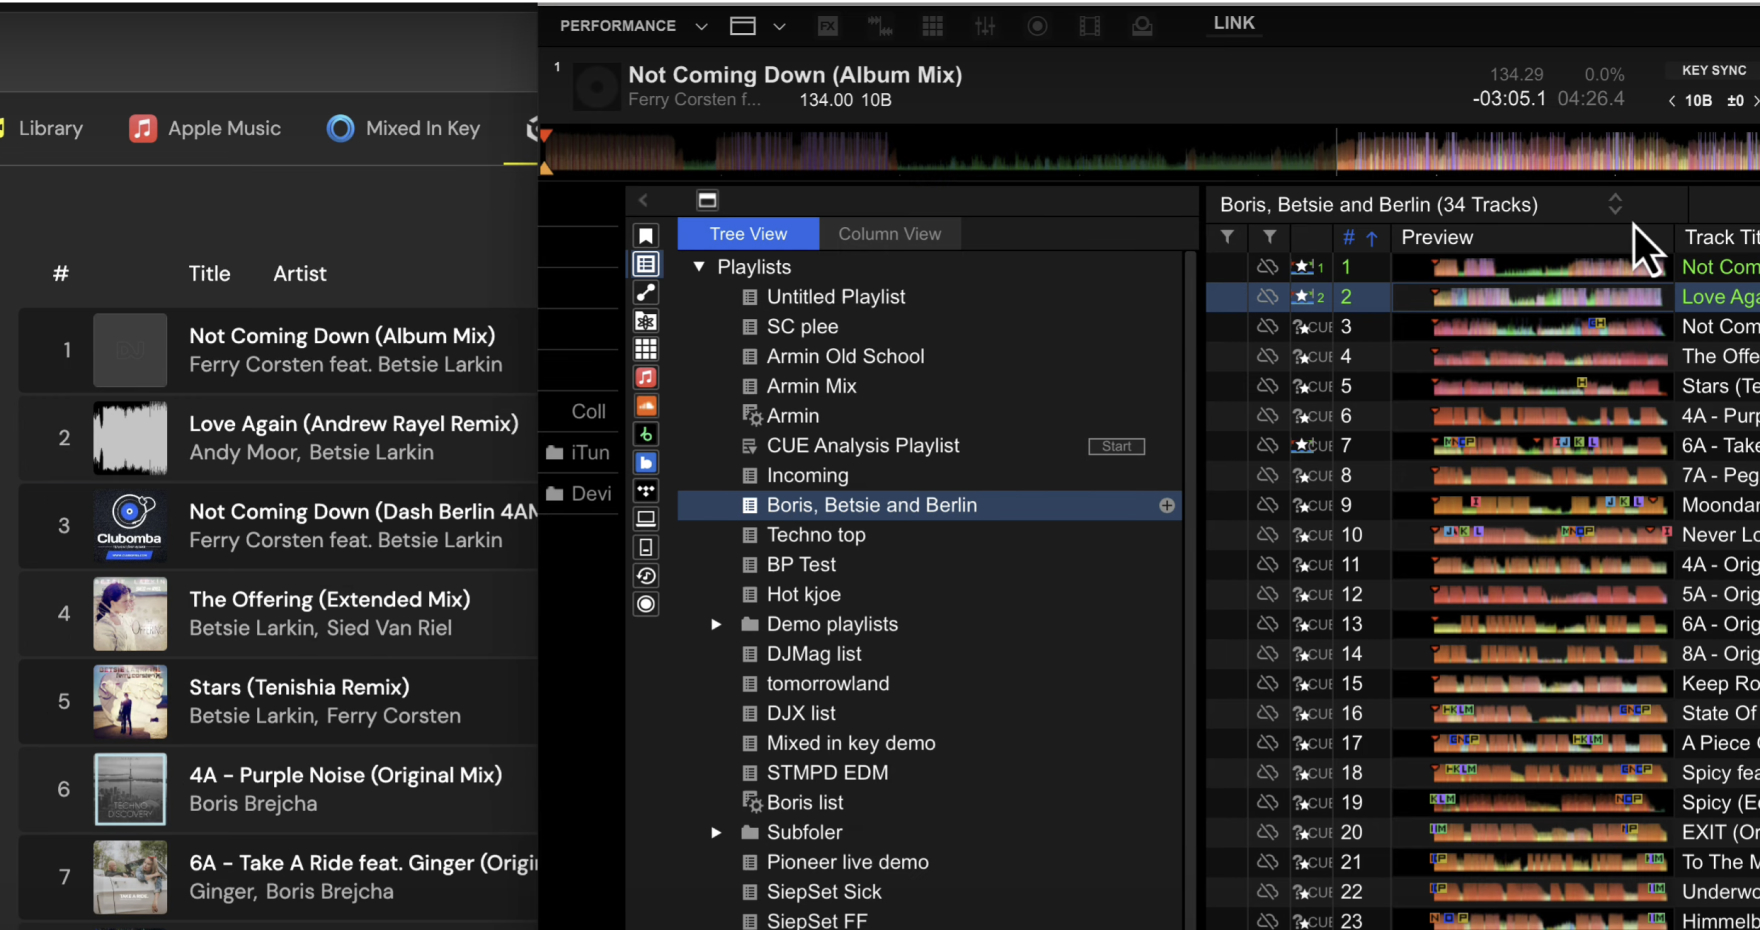This screenshot has width=1760, height=930.
Task: Toggle Key Sync on the loaded deck
Action: point(1711,69)
